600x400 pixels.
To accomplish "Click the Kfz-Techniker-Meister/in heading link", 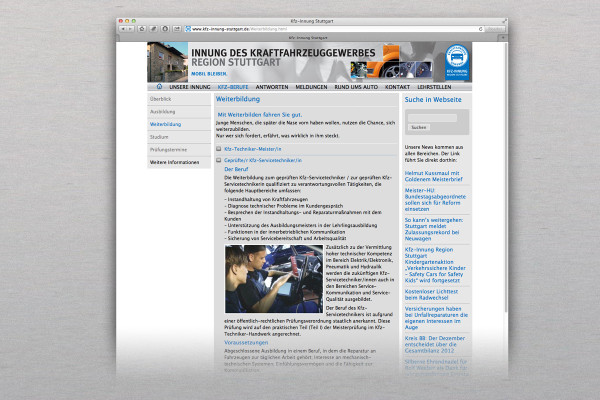I will pyautogui.click(x=253, y=149).
